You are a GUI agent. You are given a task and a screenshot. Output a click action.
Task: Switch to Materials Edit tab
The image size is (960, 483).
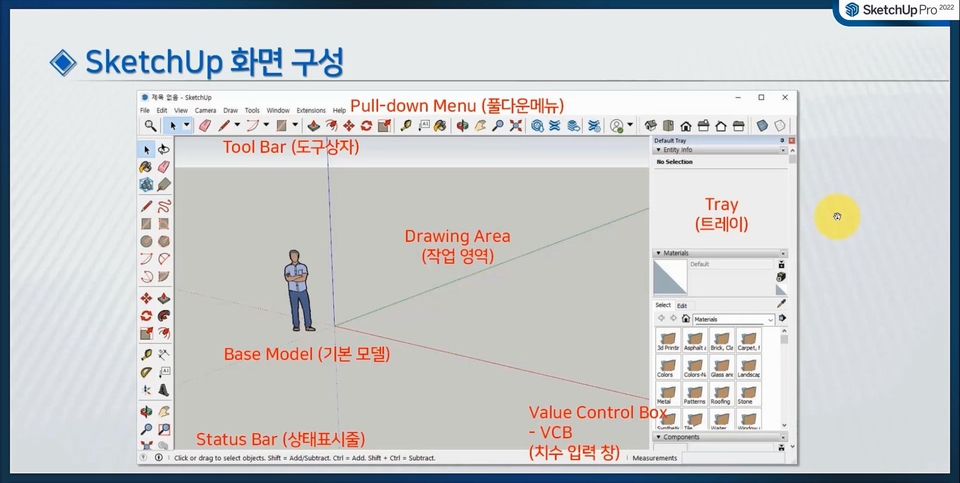click(x=682, y=305)
